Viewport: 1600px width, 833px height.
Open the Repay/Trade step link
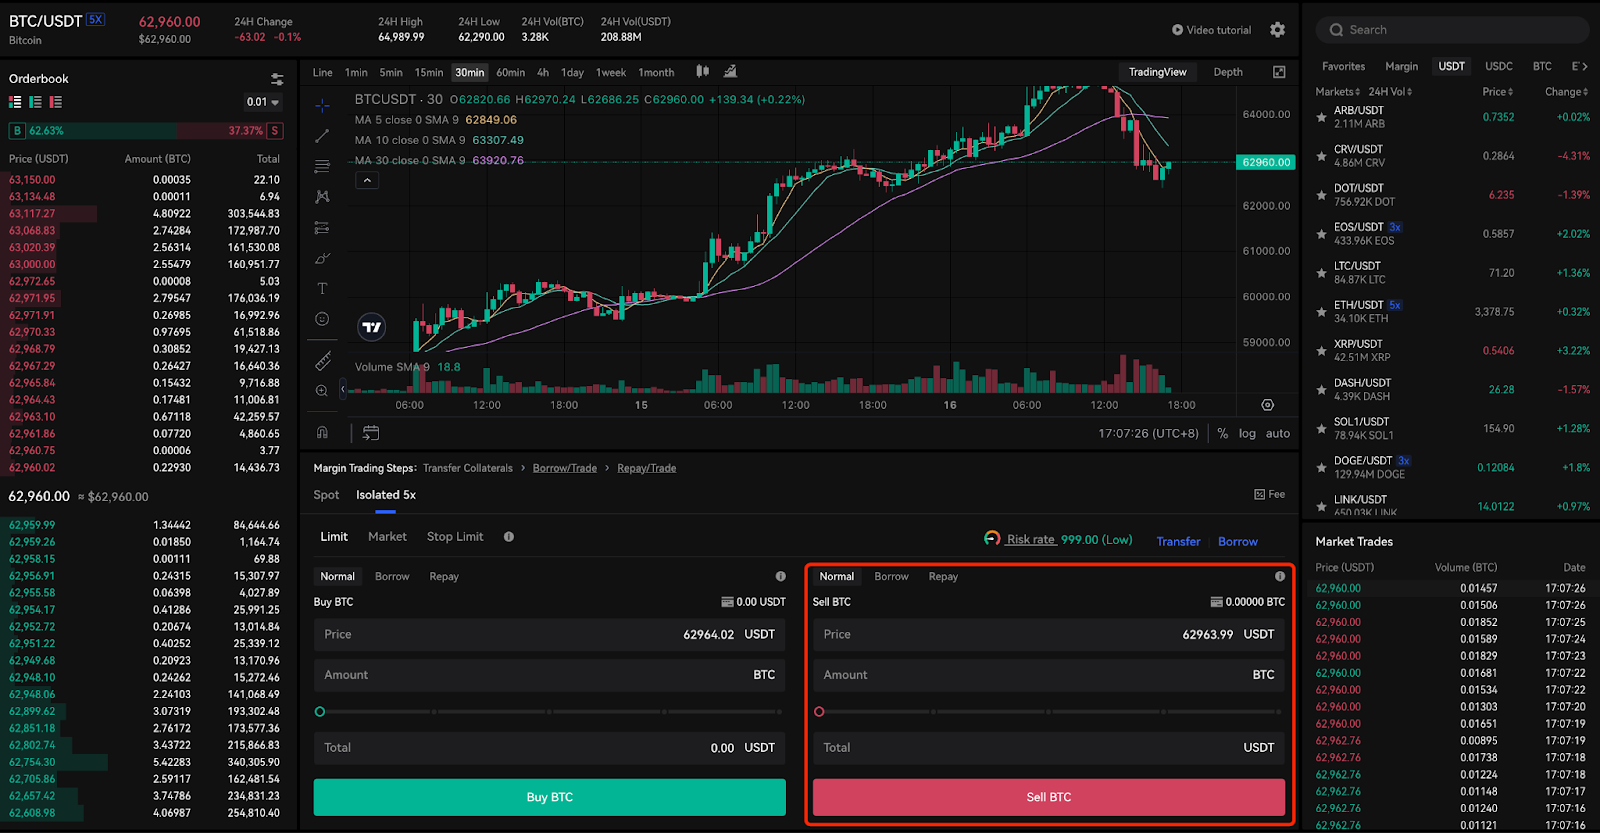tap(646, 468)
